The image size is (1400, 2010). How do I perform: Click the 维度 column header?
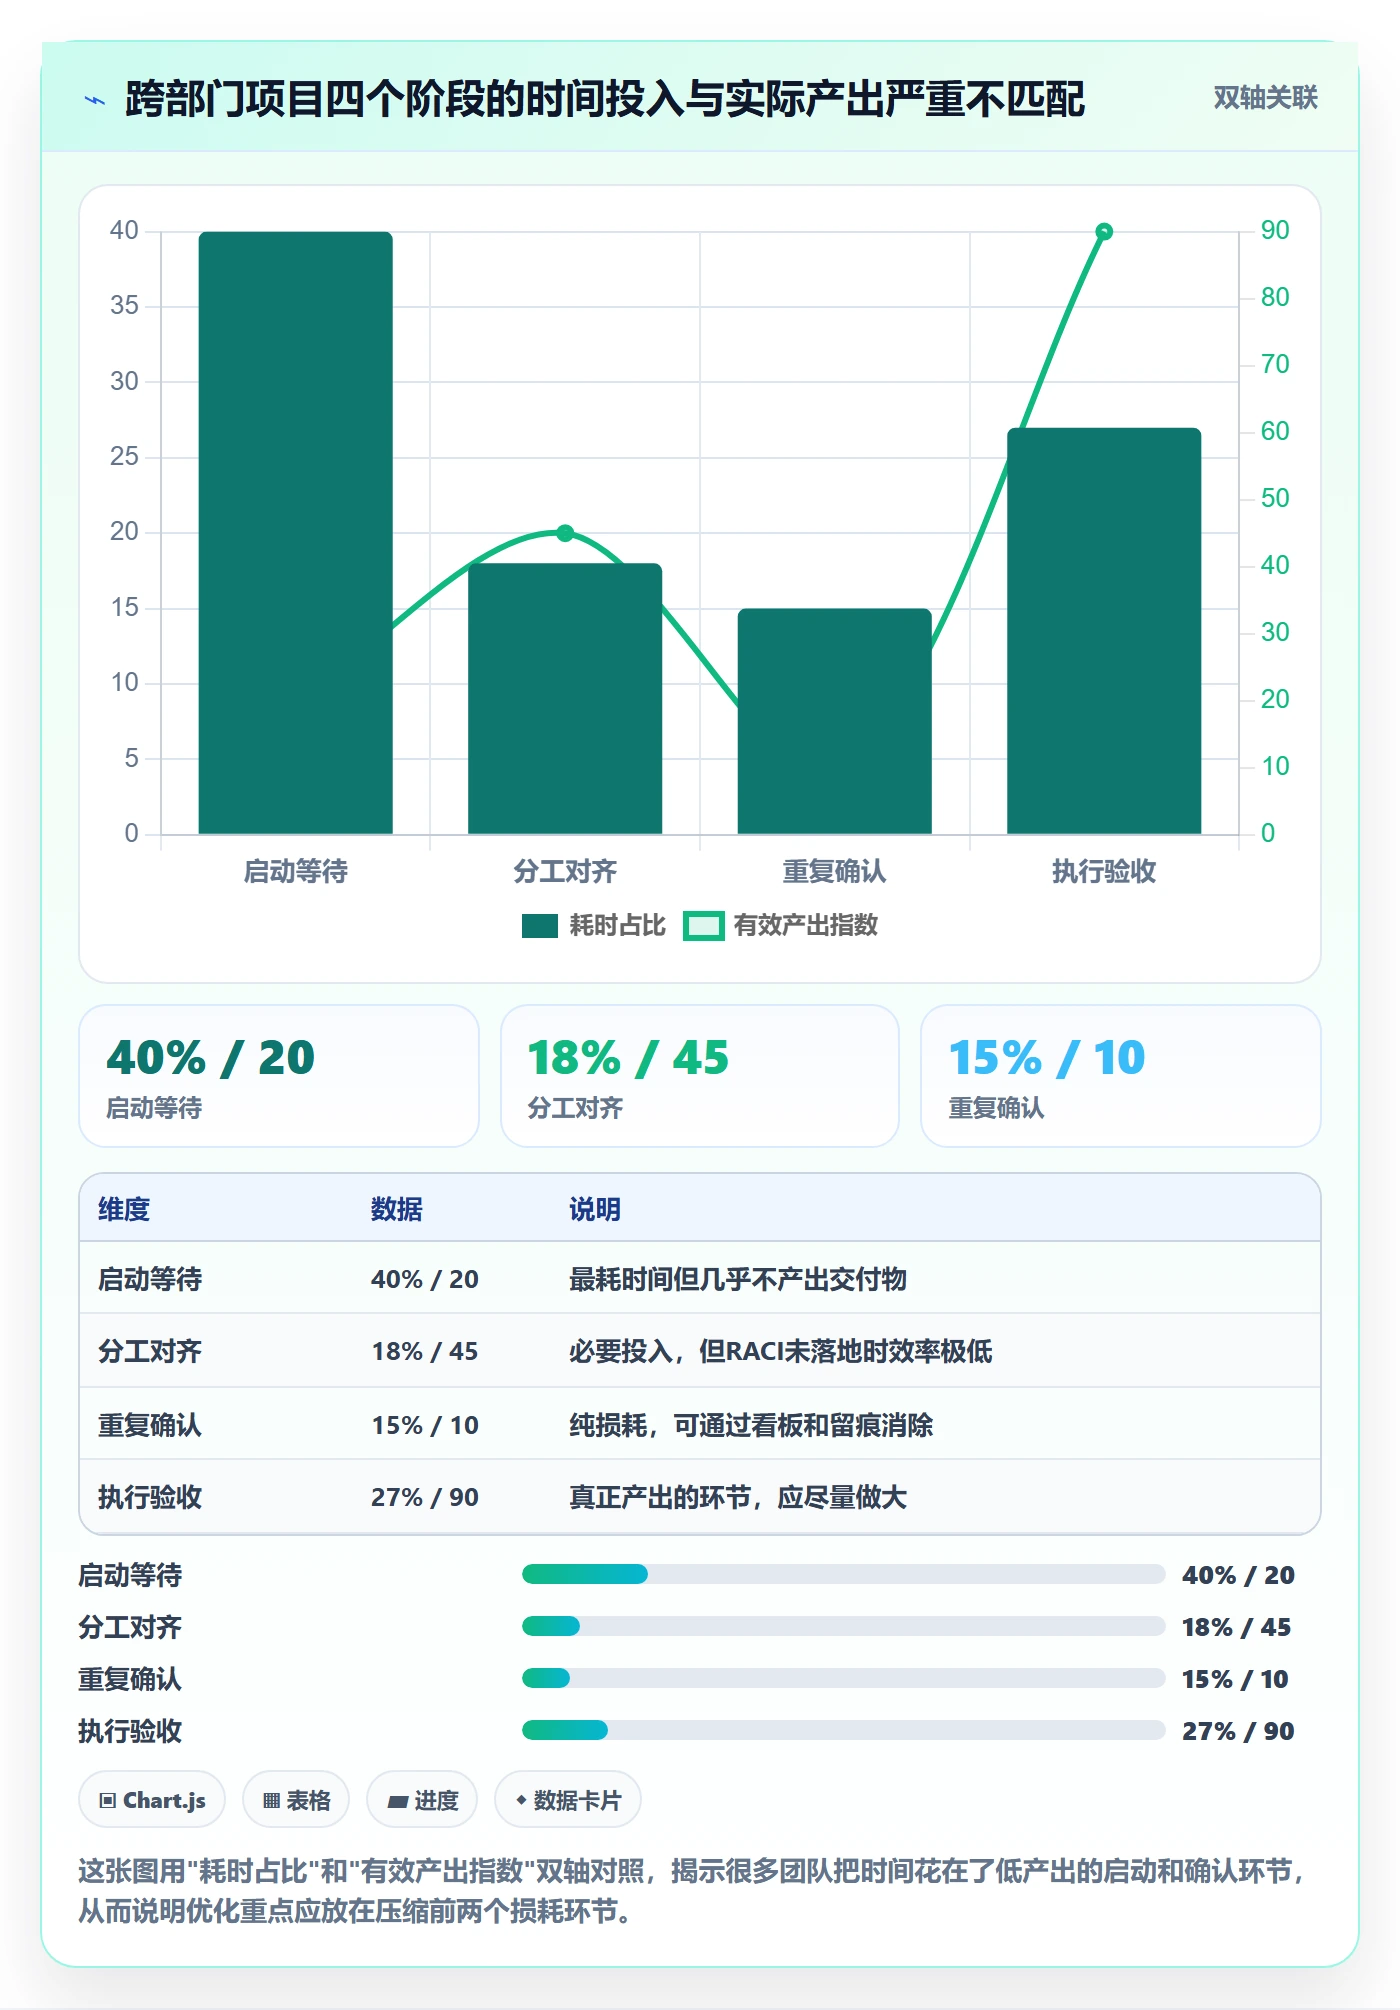(124, 1209)
